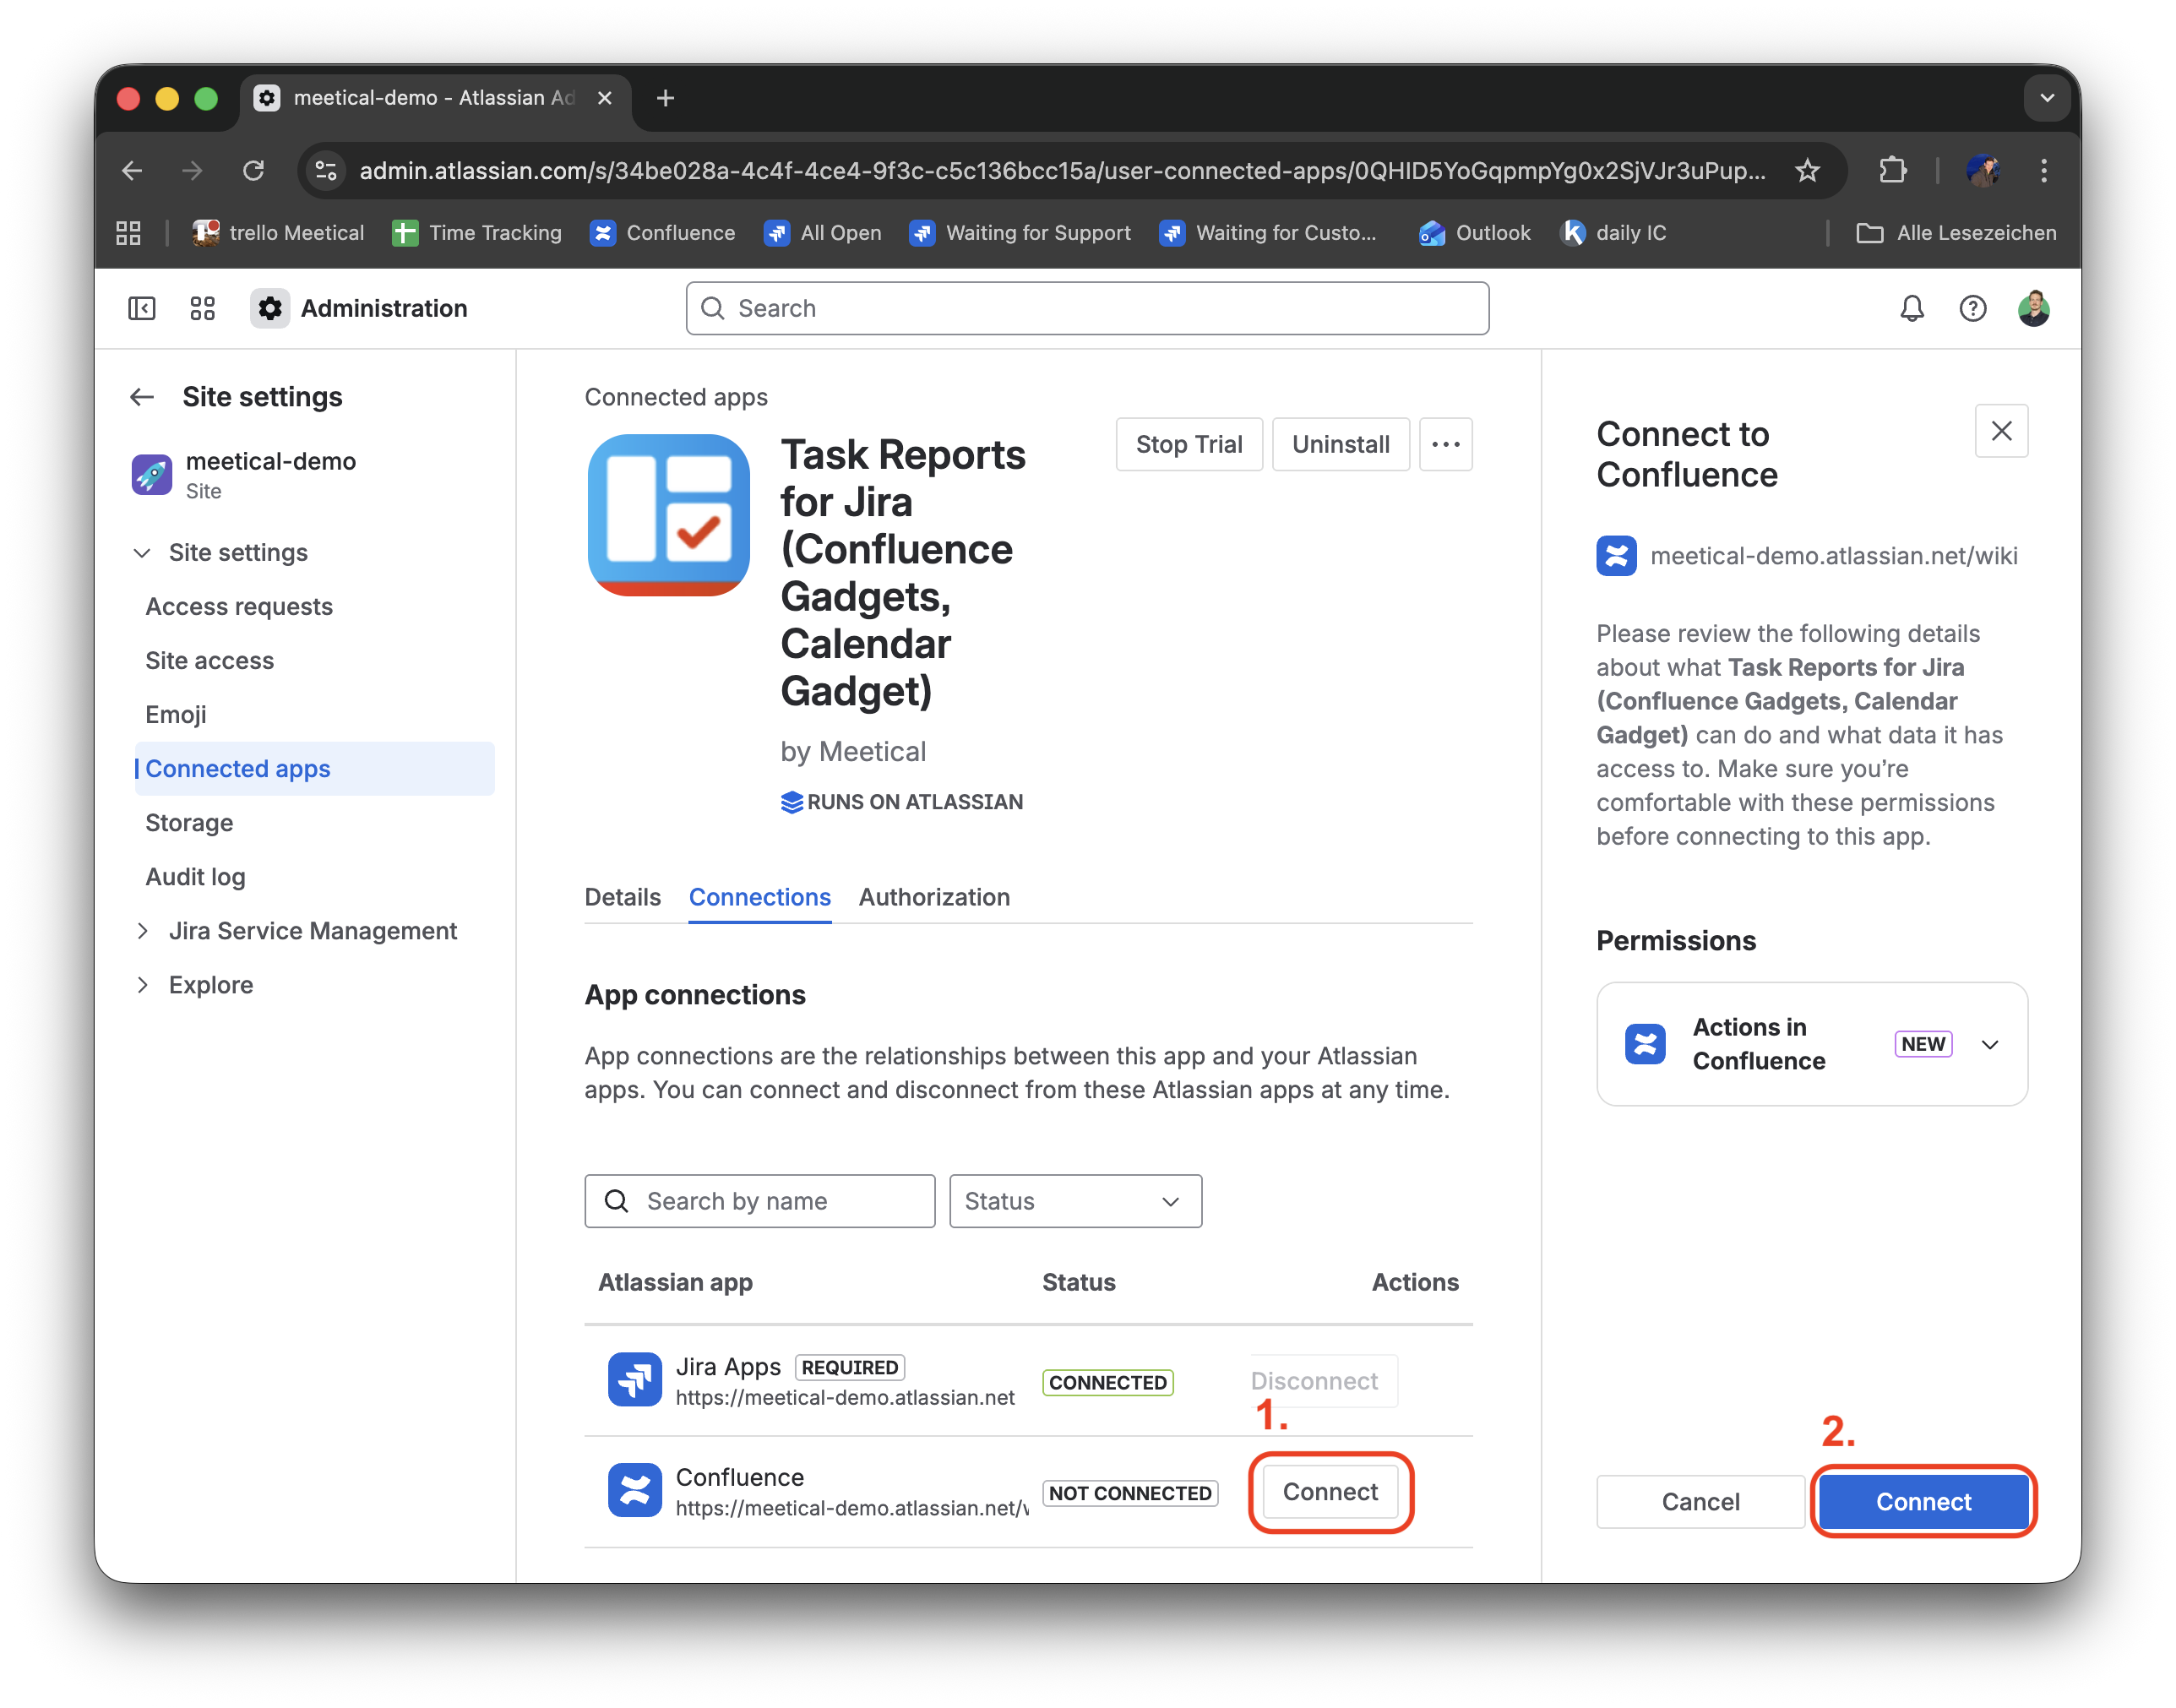Screen dimensions: 2176x1708
Task: Confirm with the blue Connect button
Action: pos(1923,1502)
